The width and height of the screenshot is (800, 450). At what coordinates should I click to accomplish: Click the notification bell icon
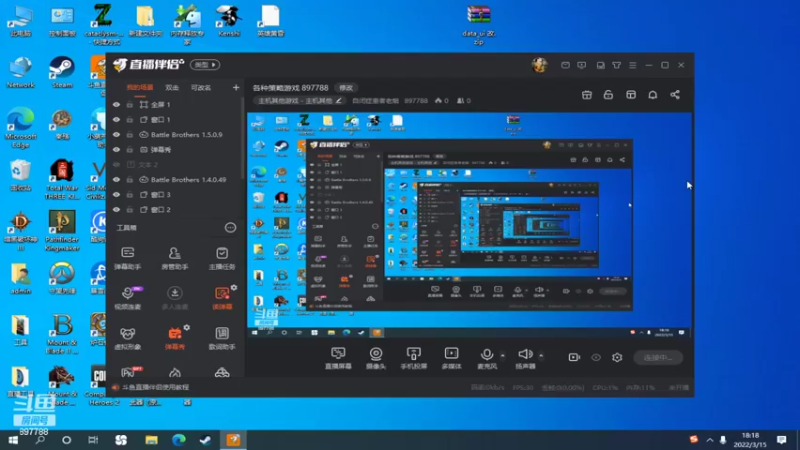[653, 95]
